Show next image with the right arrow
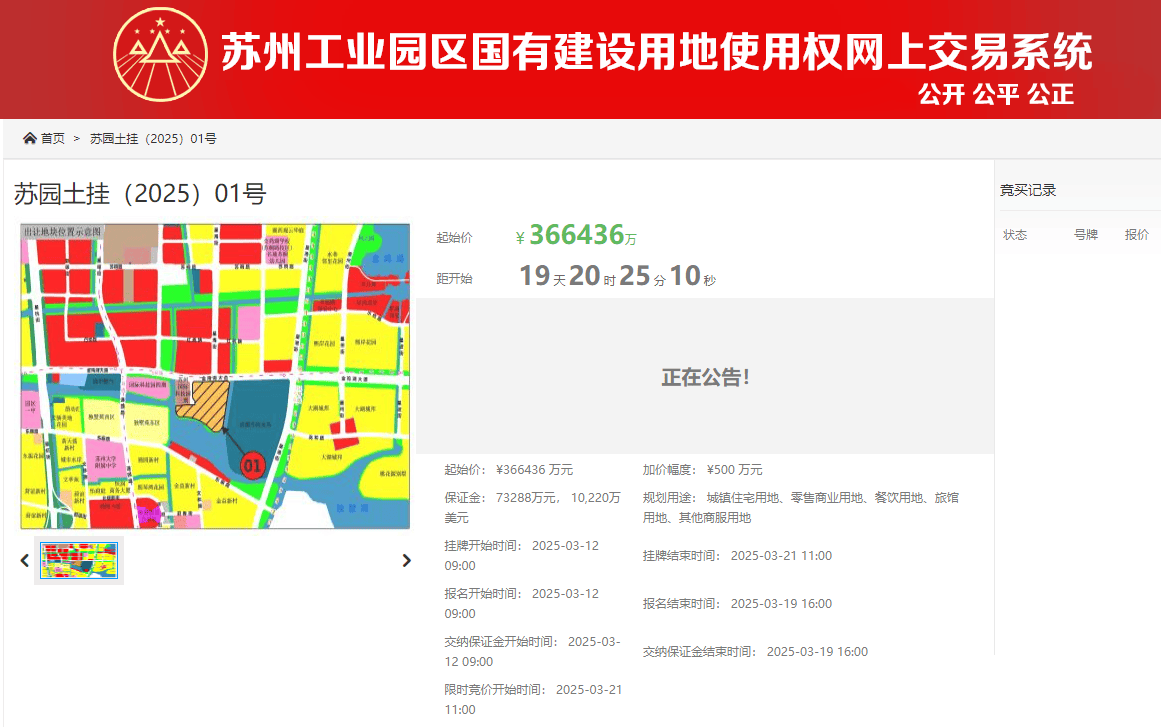 [x=406, y=561]
